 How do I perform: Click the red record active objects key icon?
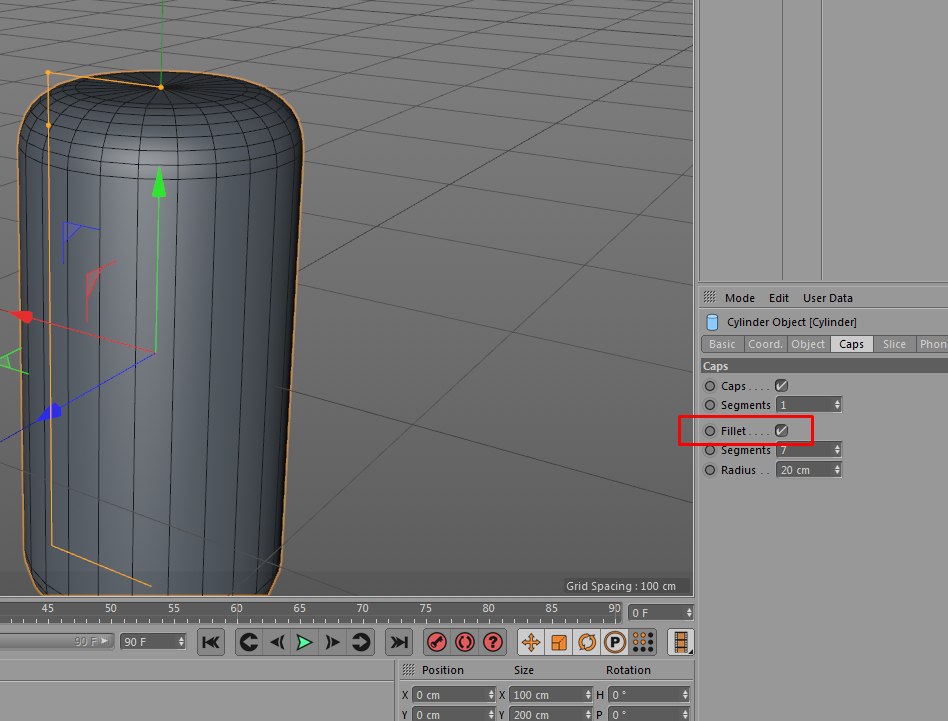436,642
